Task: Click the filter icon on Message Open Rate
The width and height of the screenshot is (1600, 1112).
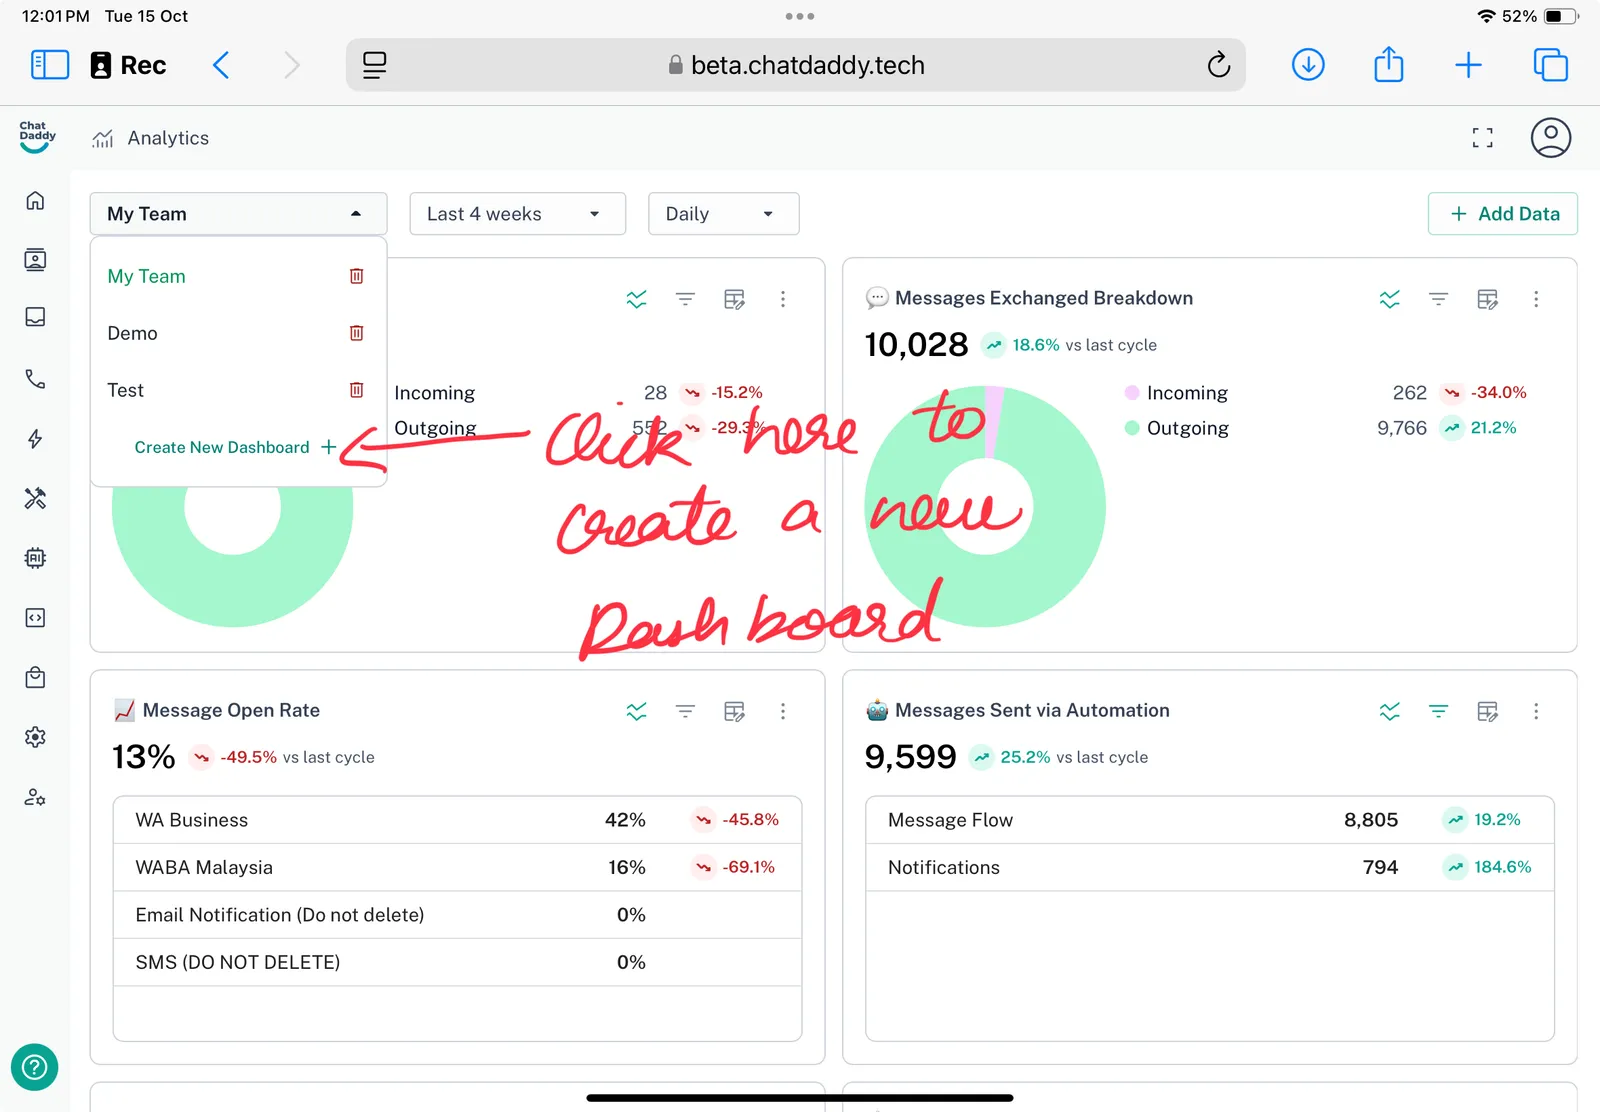Action: coord(685,711)
